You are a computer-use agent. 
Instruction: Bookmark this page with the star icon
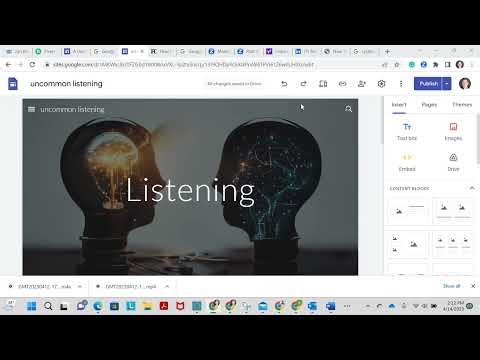pos(397,65)
